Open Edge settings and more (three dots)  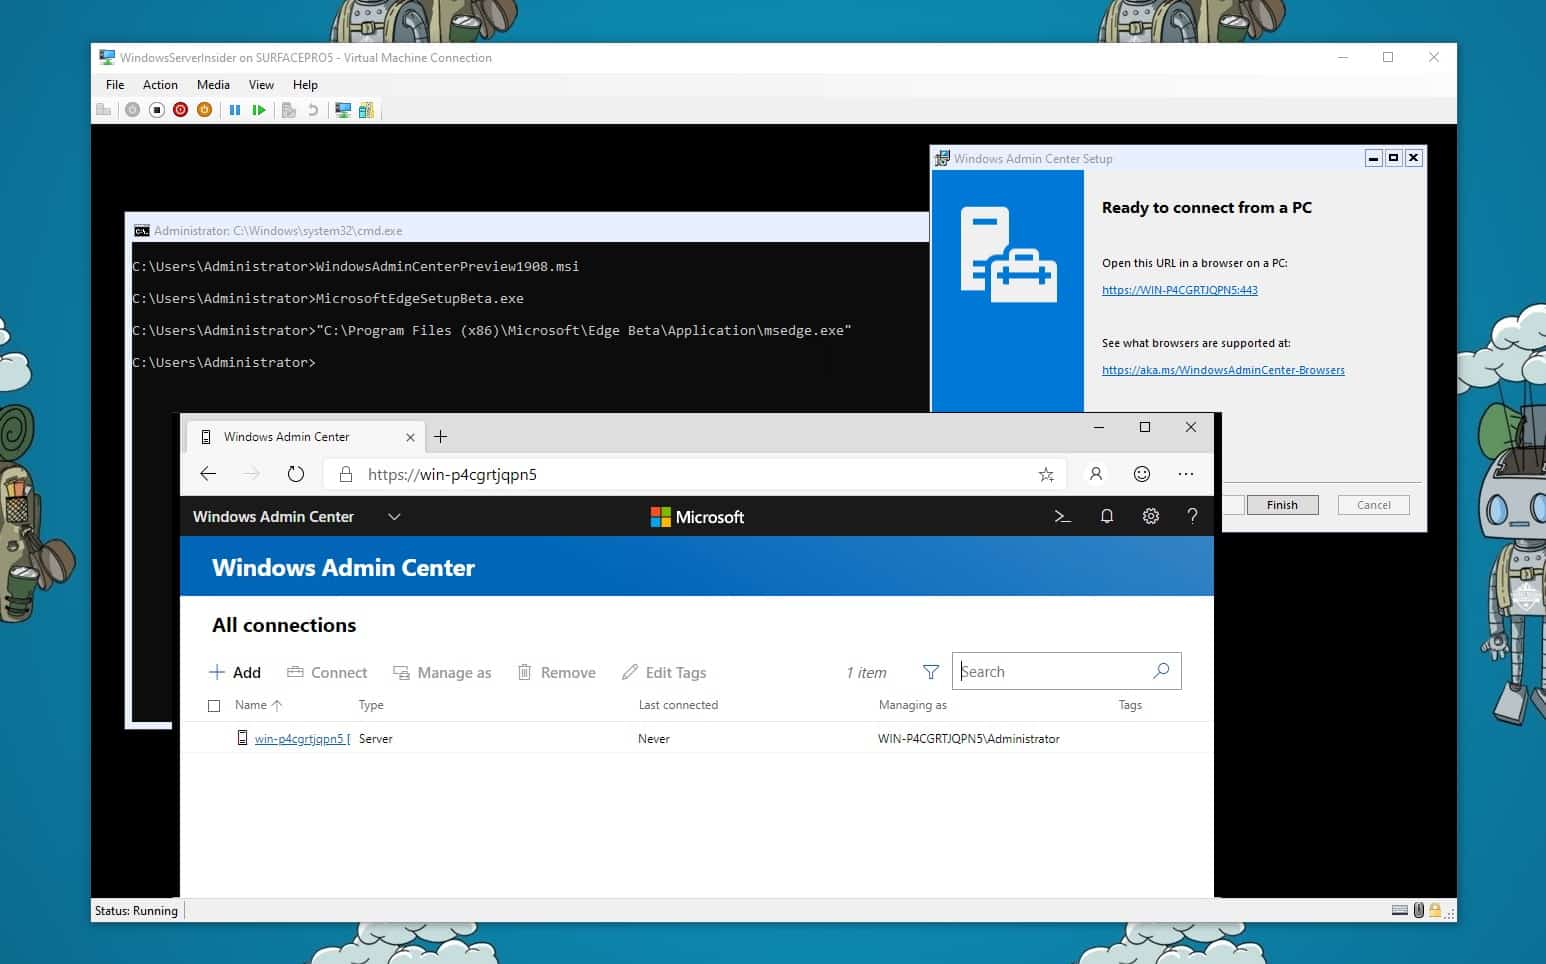[1186, 474]
